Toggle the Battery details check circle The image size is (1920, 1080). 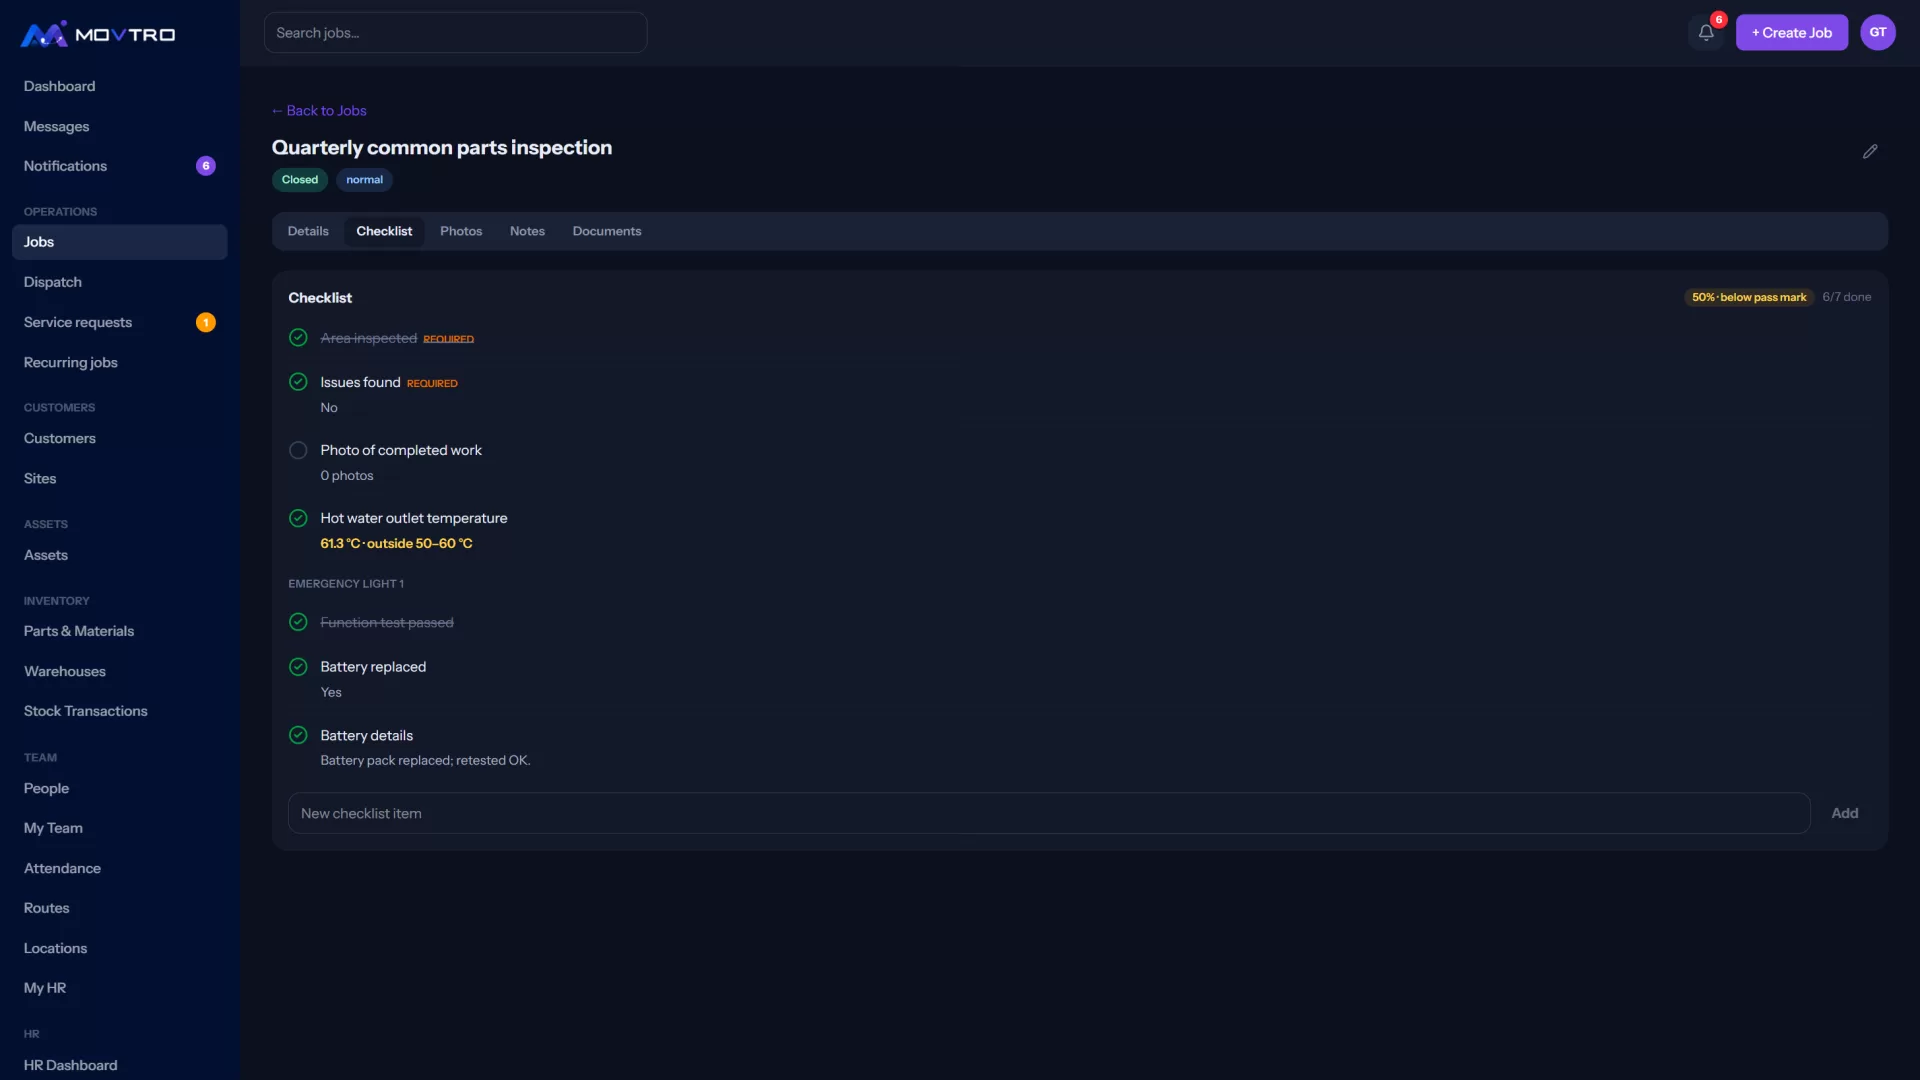(x=298, y=735)
